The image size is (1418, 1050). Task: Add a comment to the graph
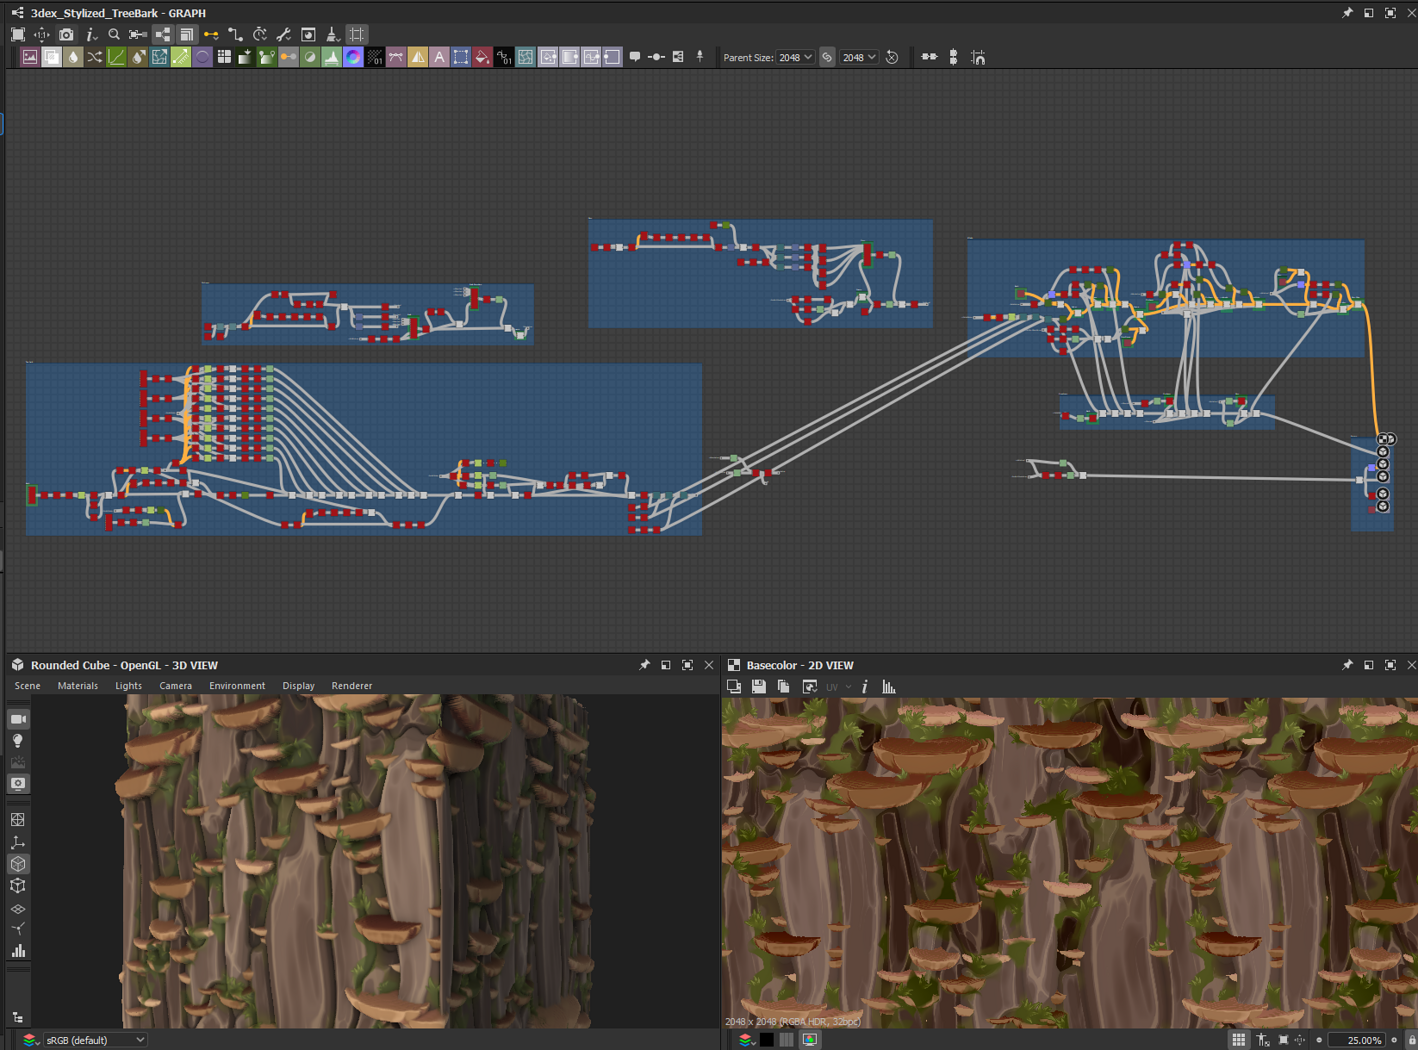point(635,57)
